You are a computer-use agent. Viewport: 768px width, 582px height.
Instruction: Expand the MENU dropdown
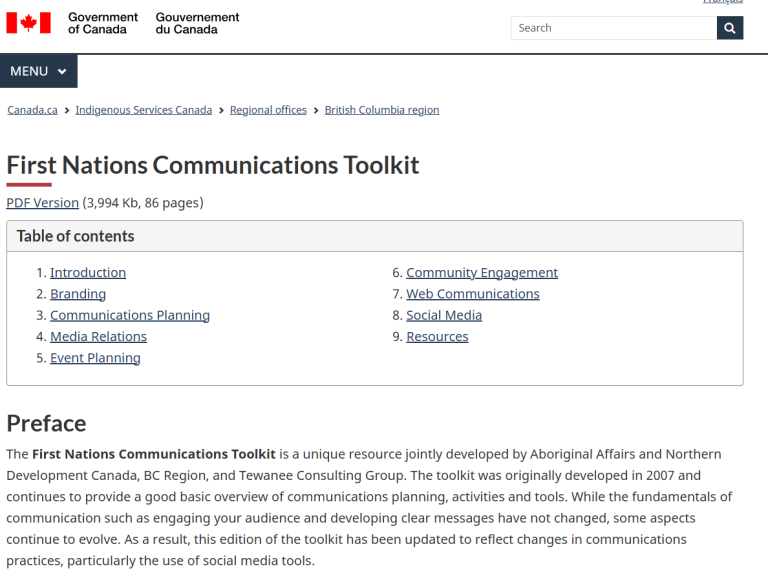click(x=39, y=72)
